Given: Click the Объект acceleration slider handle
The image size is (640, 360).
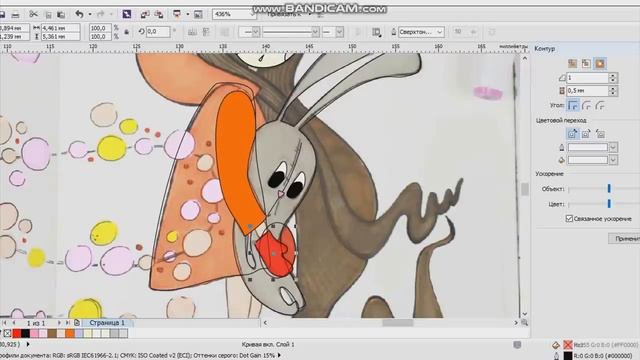Looking at the screenshot, I should pos(609,188).
